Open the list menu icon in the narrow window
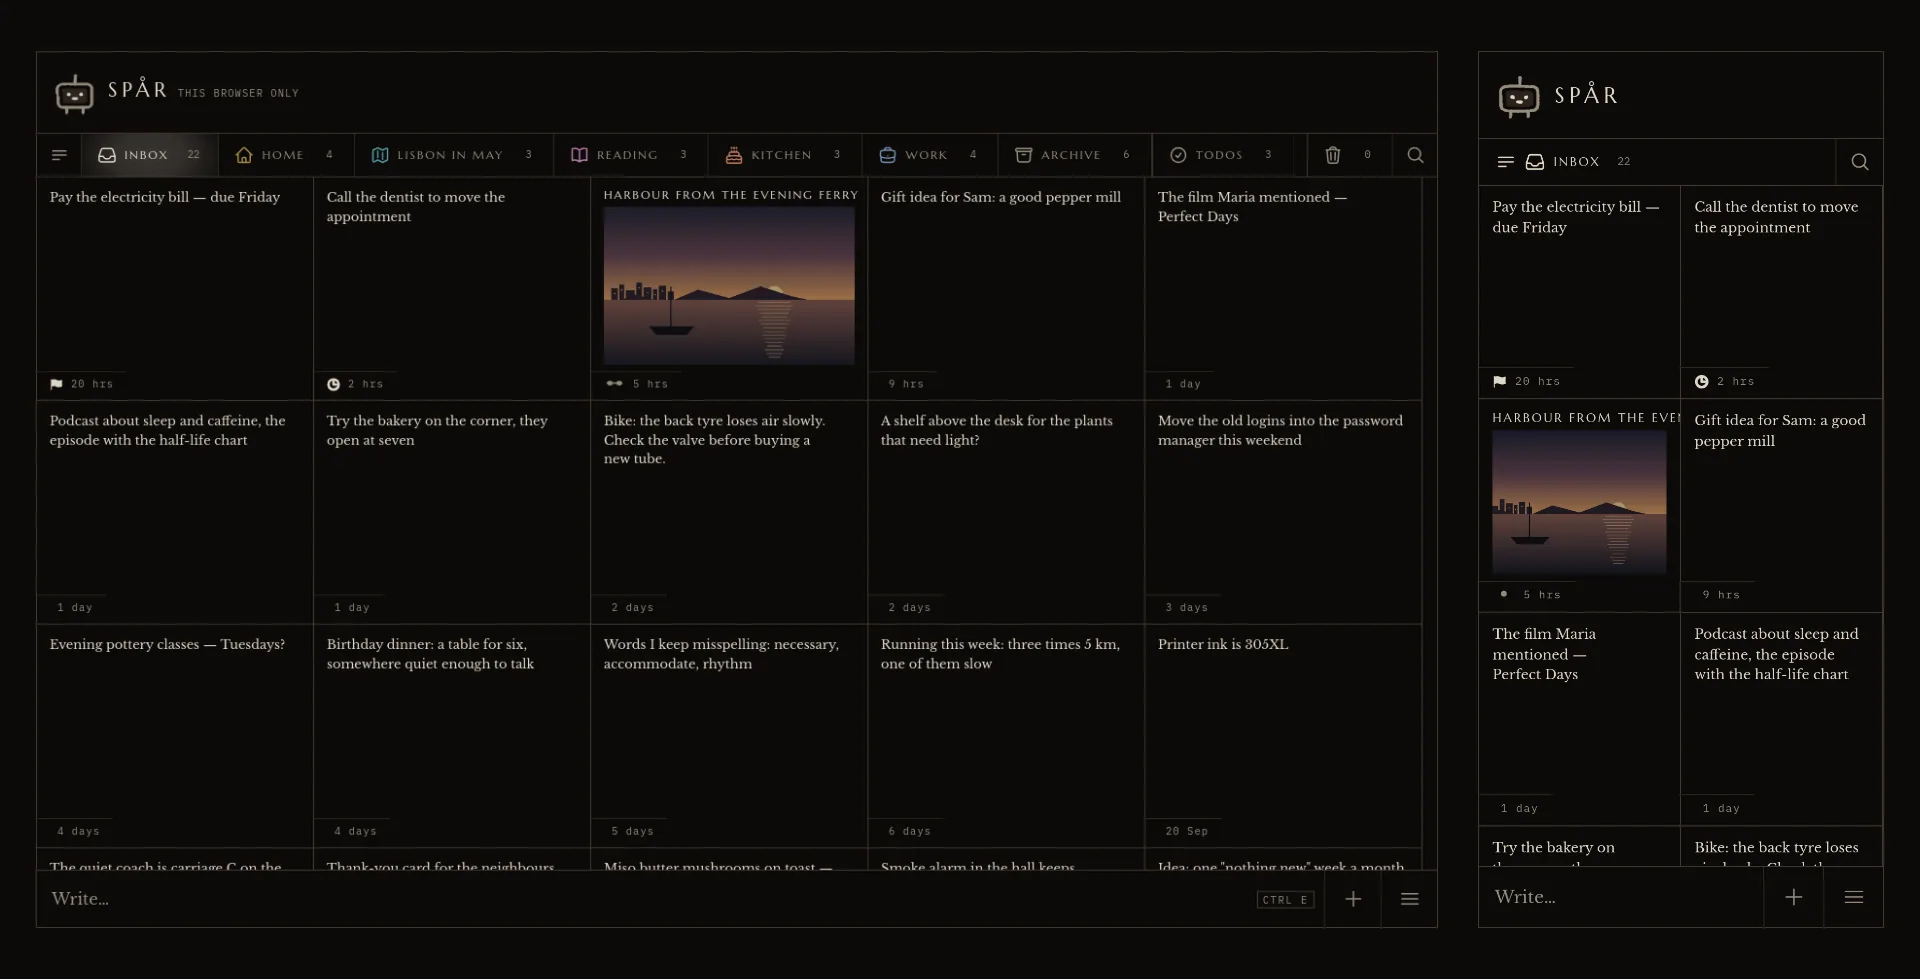1920x979 pixels. click(x=1505, y=162)
